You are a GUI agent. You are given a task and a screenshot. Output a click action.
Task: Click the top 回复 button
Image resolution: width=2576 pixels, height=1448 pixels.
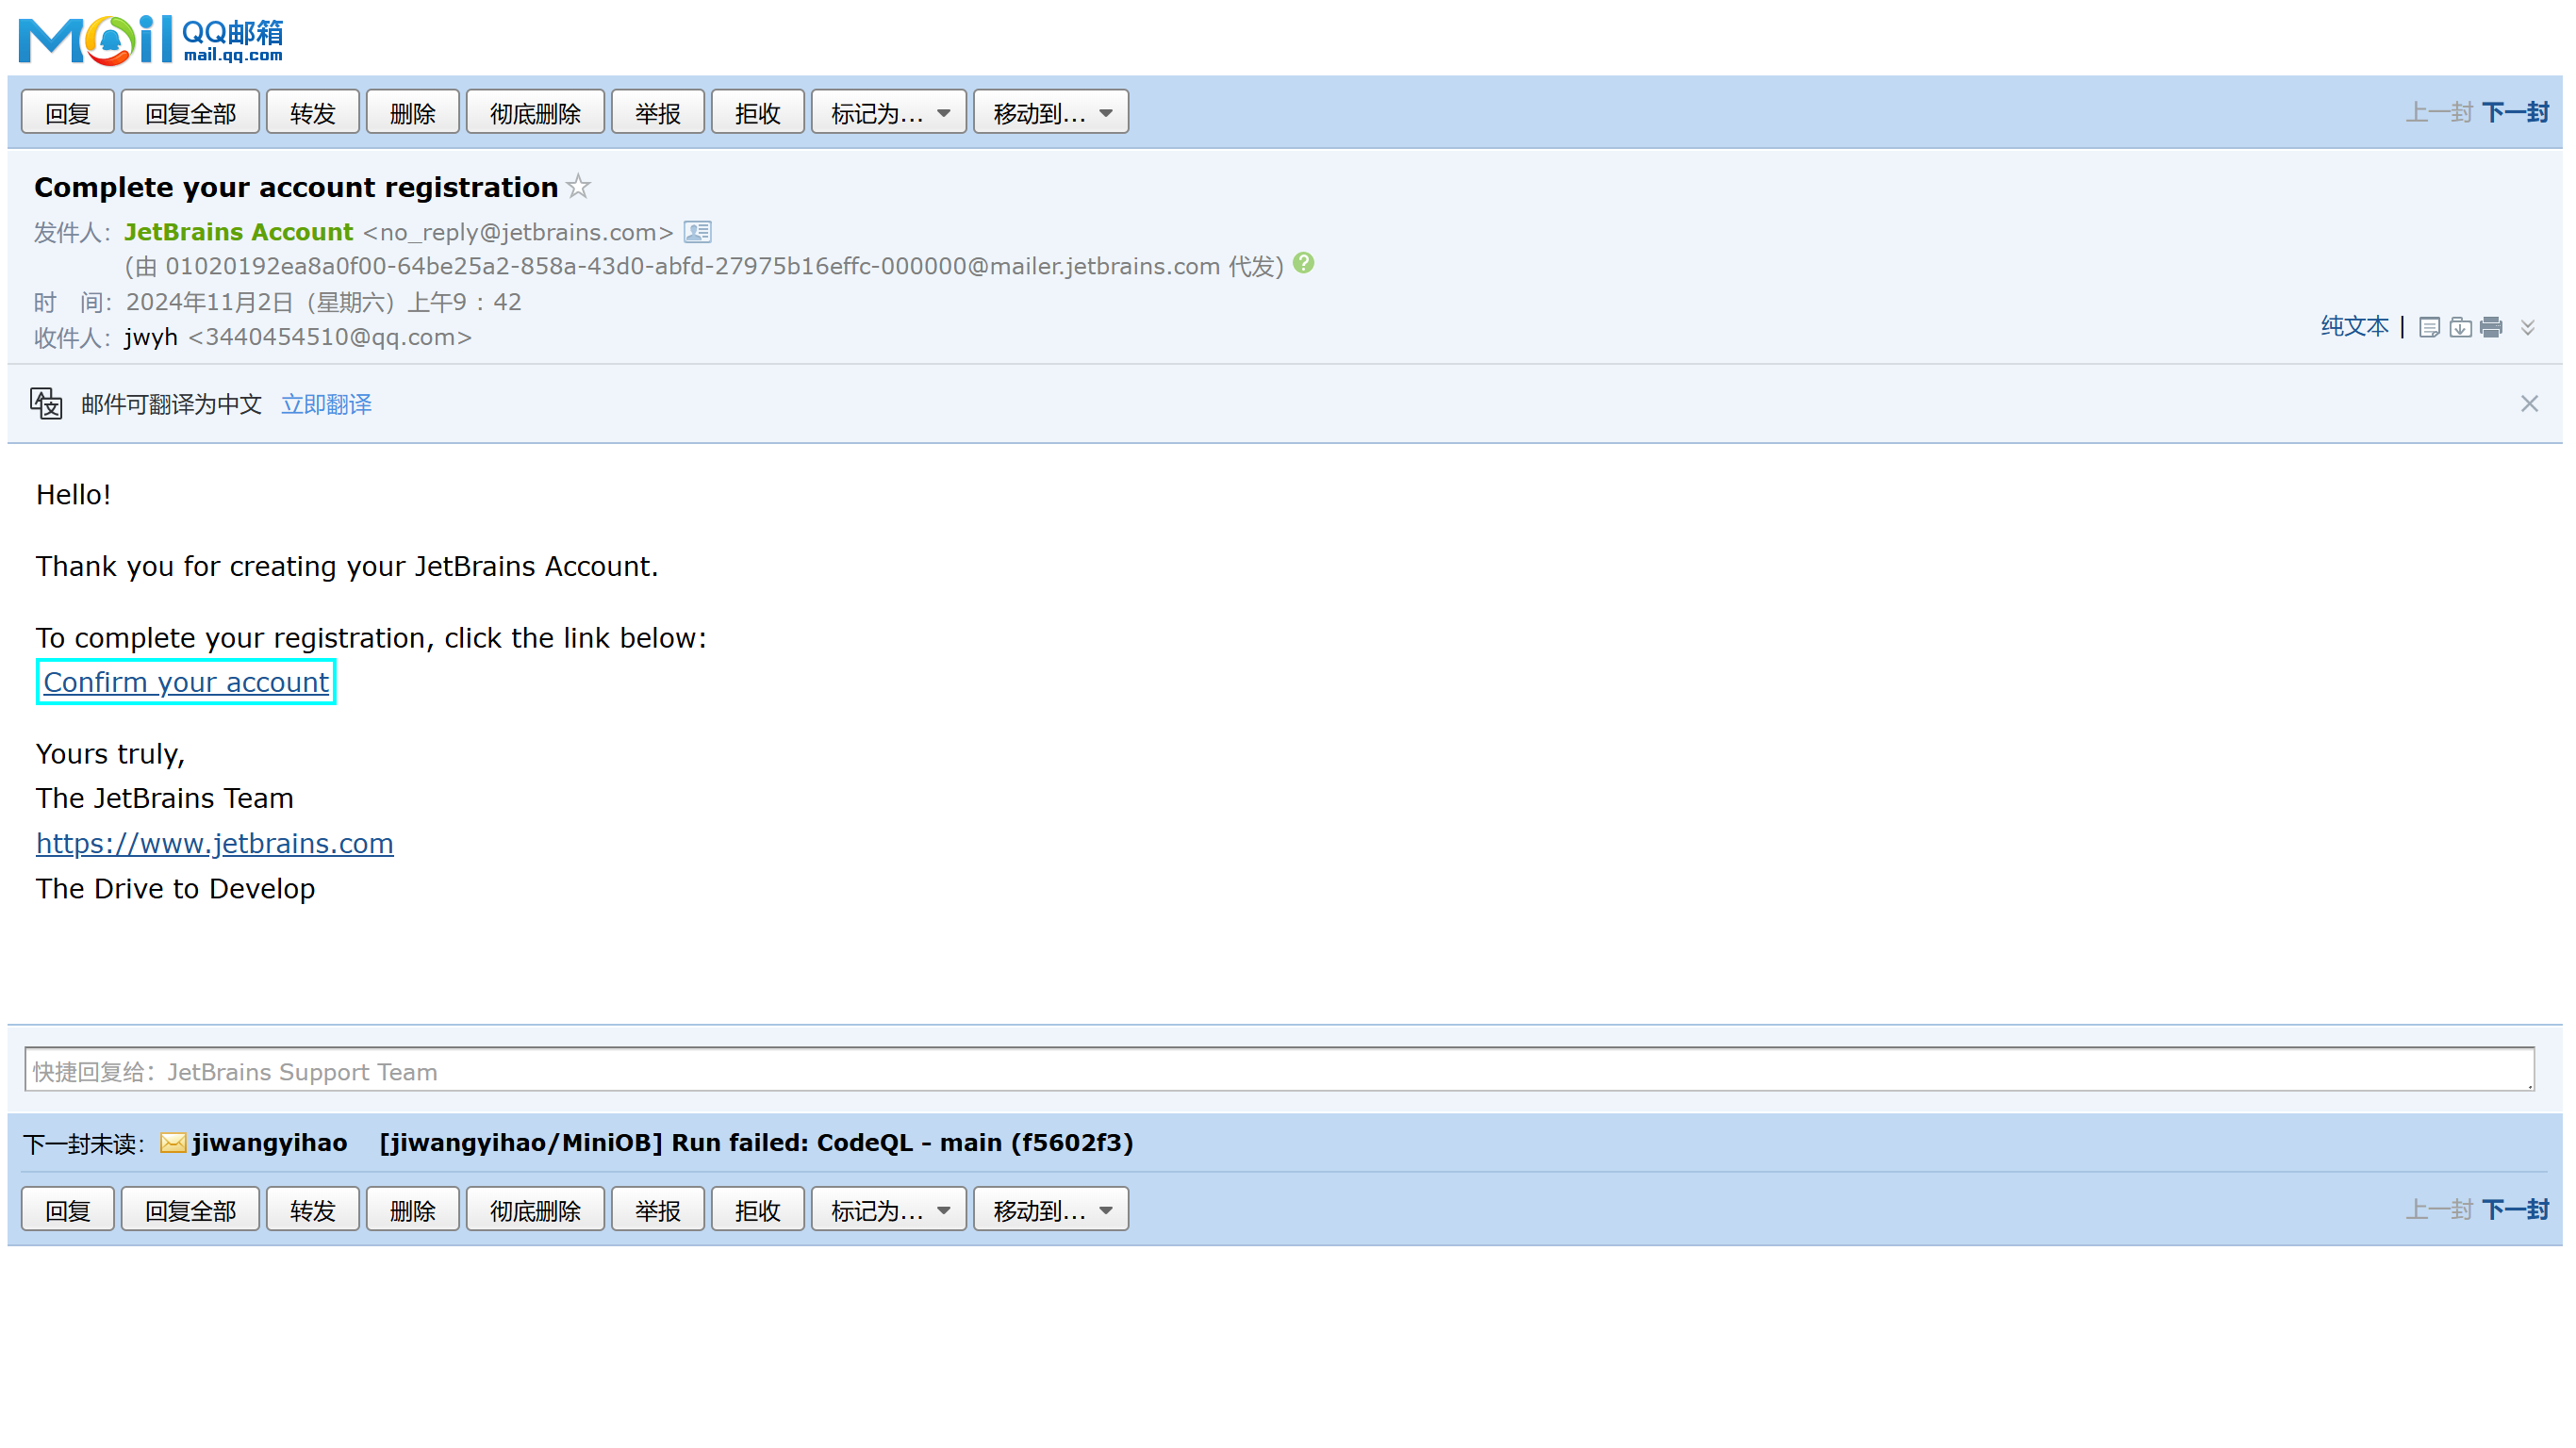pos(68,112)
